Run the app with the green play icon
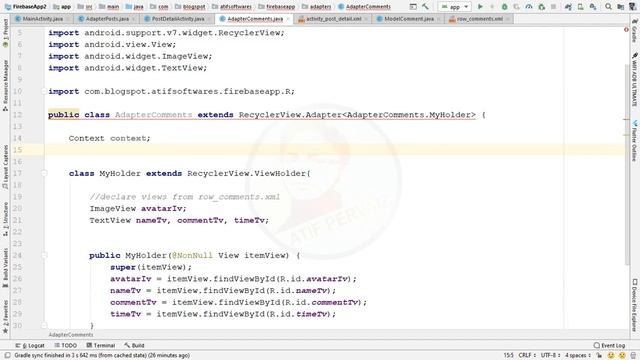The width and height of the screenshot is (640, 360). [x=480, y=7]
